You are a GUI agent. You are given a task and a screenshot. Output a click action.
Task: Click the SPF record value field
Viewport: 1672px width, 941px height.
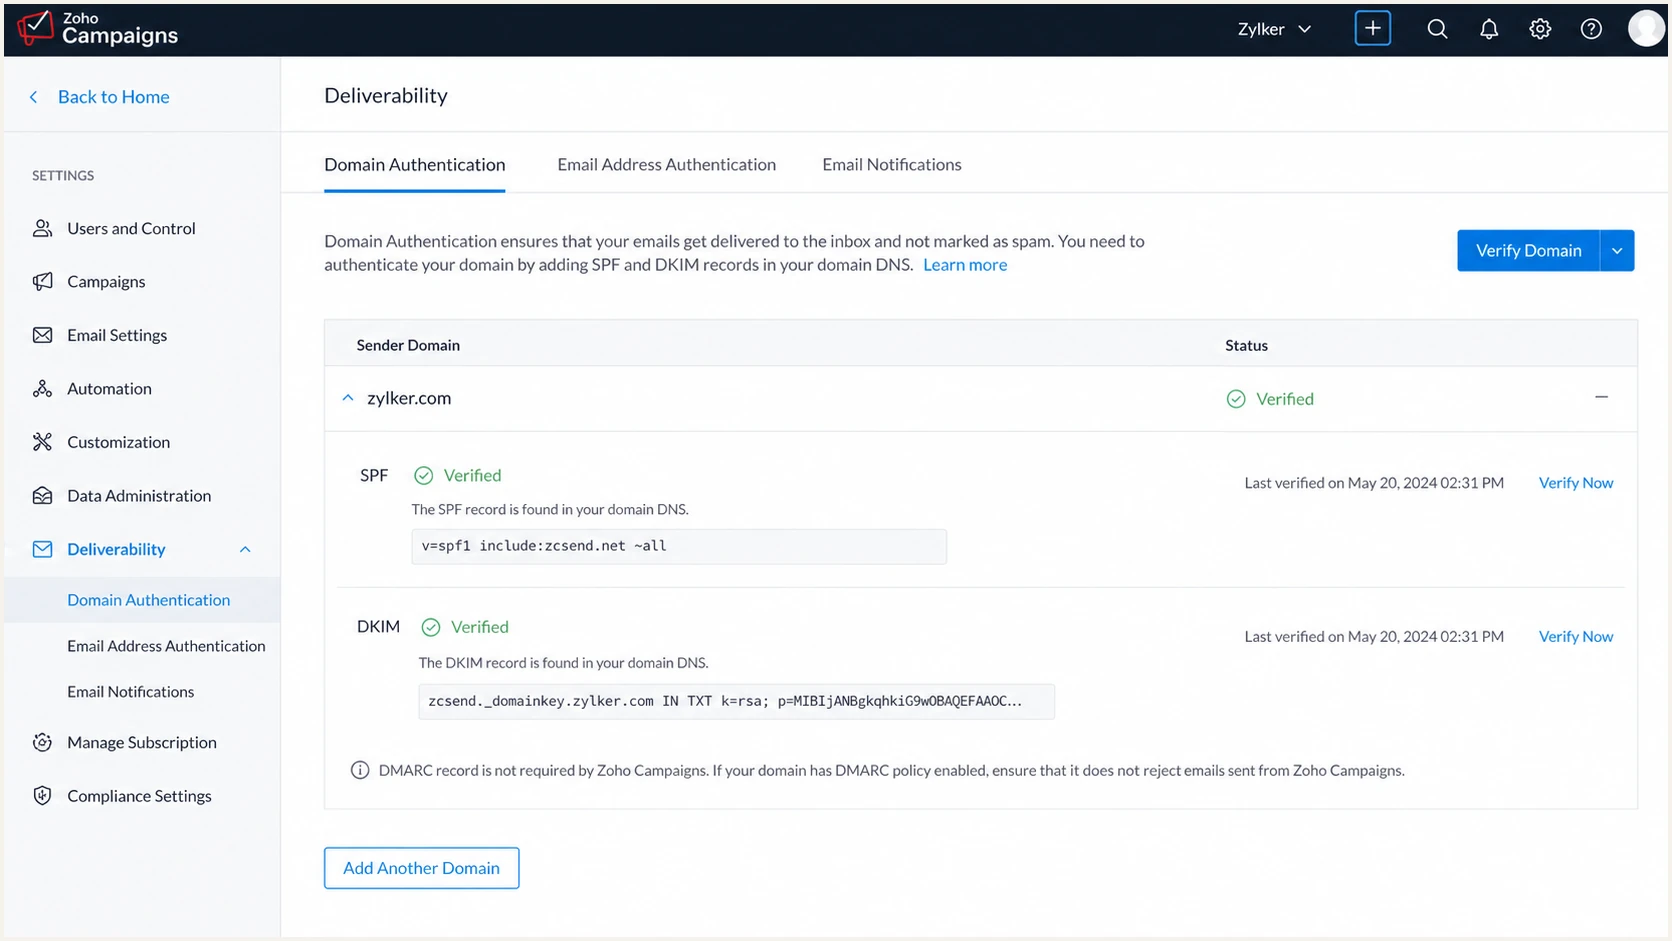pyautogui.click(x=679, y=546)
